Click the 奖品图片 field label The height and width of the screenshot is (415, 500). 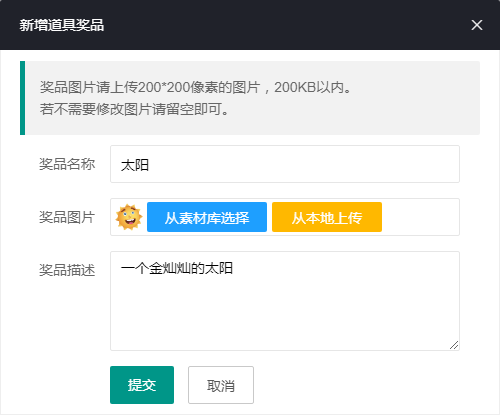[x=67, y=217]
